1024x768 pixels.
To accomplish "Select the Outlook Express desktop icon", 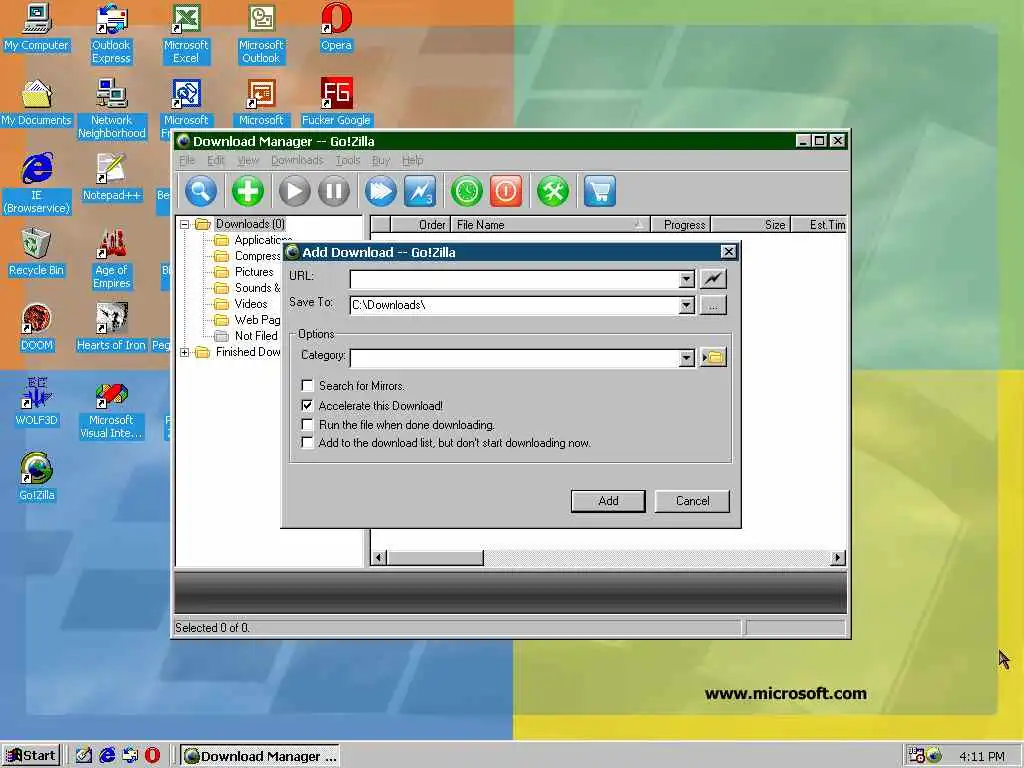I will click(x=111, y=34).
